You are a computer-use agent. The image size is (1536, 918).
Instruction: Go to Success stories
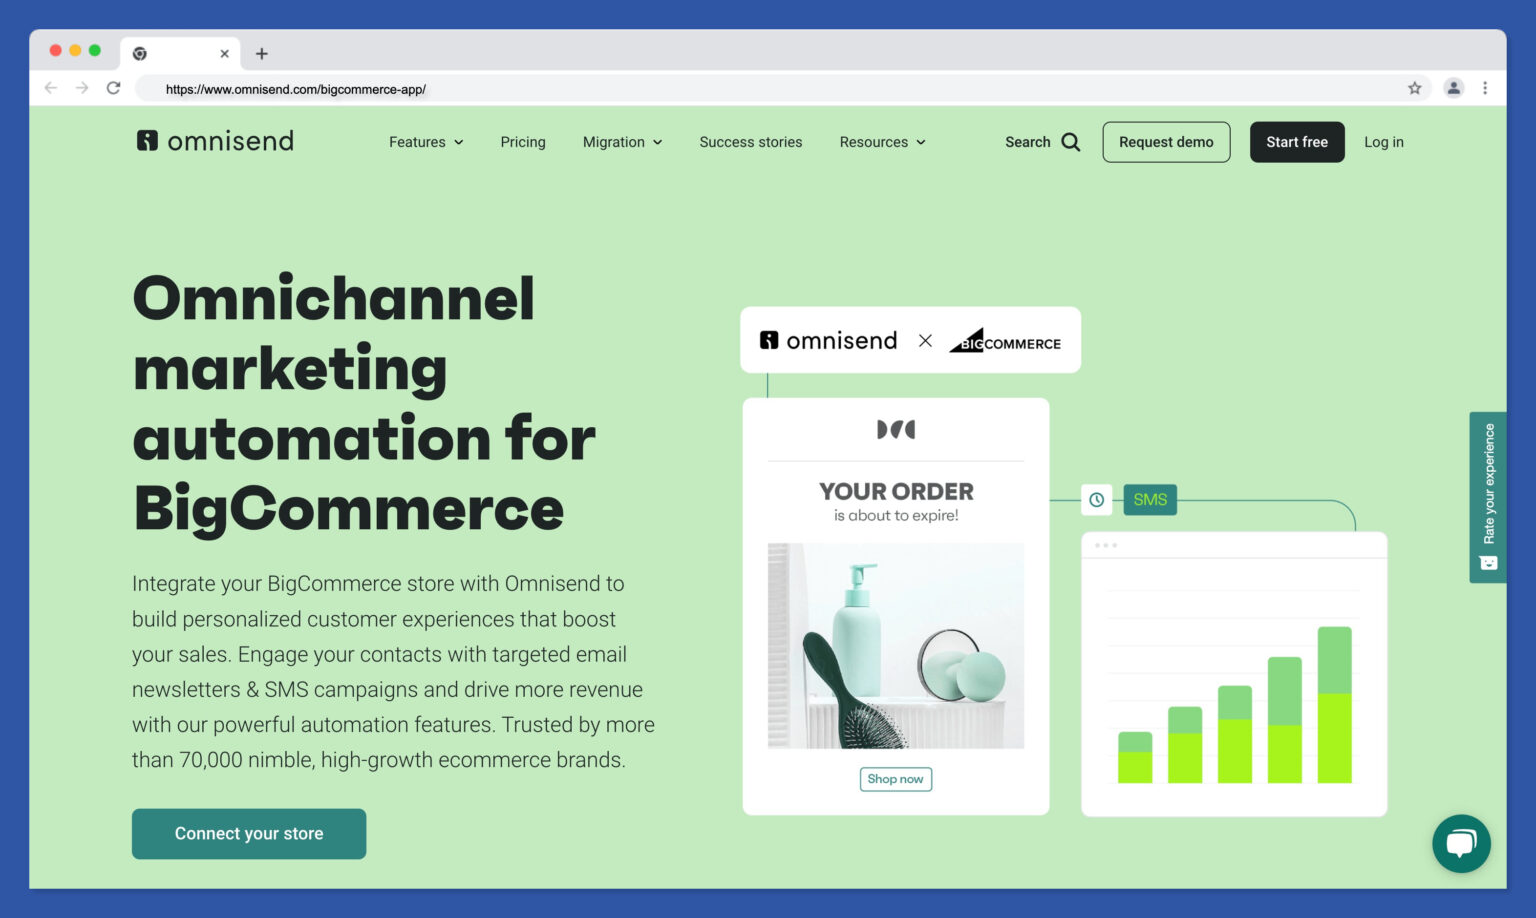(750, 142)
